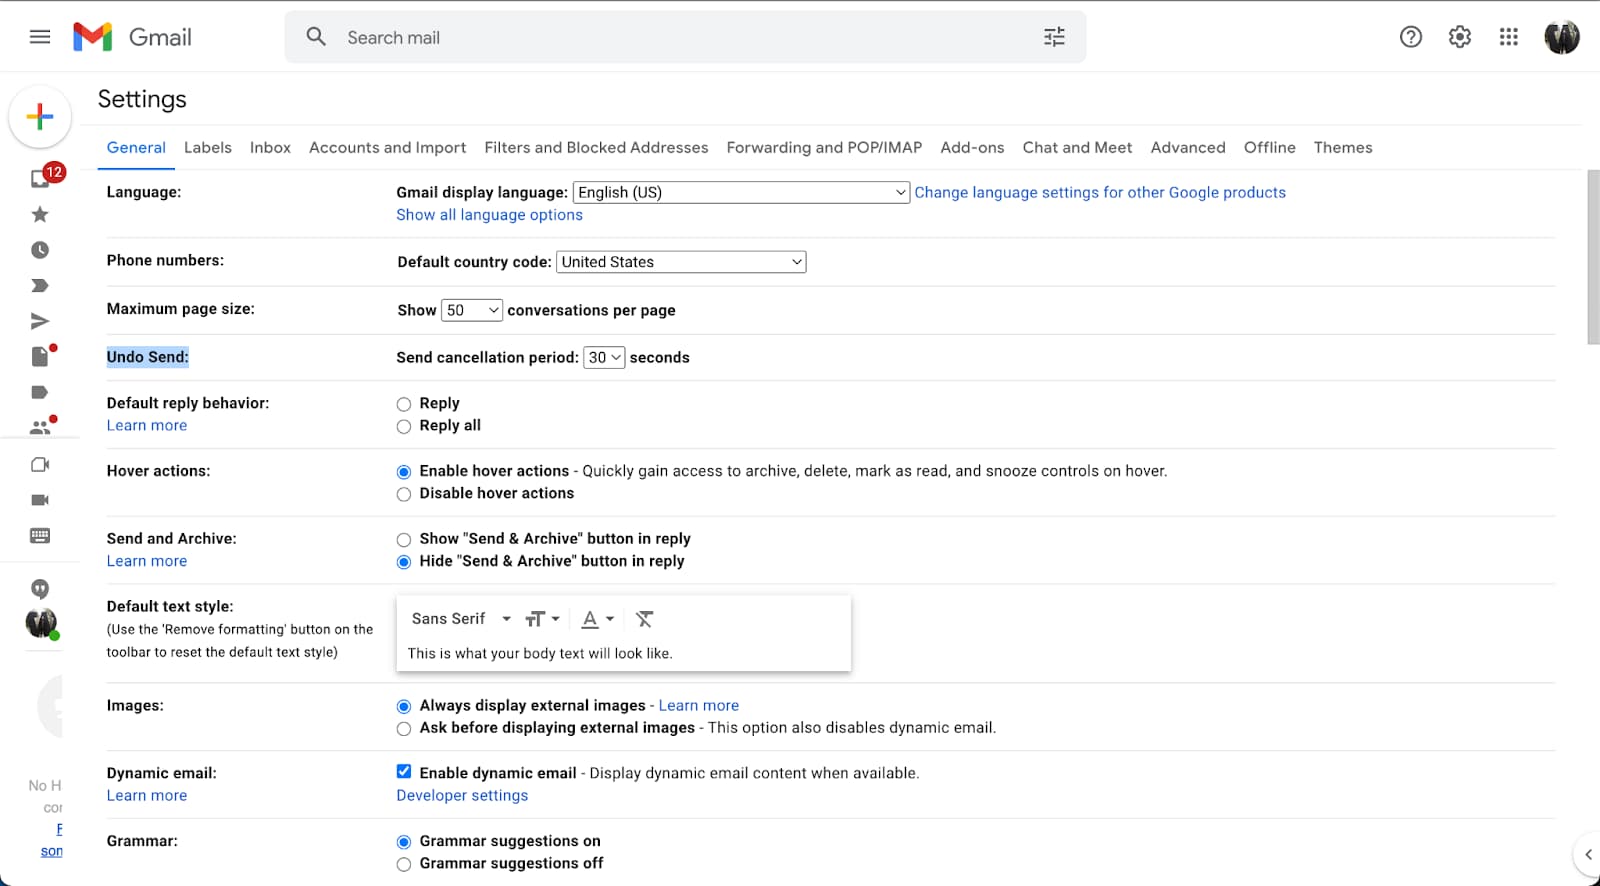Select Ask before displaying external images
The height and width of the screenshot is (886, 1600).
(x=404, y=729)
